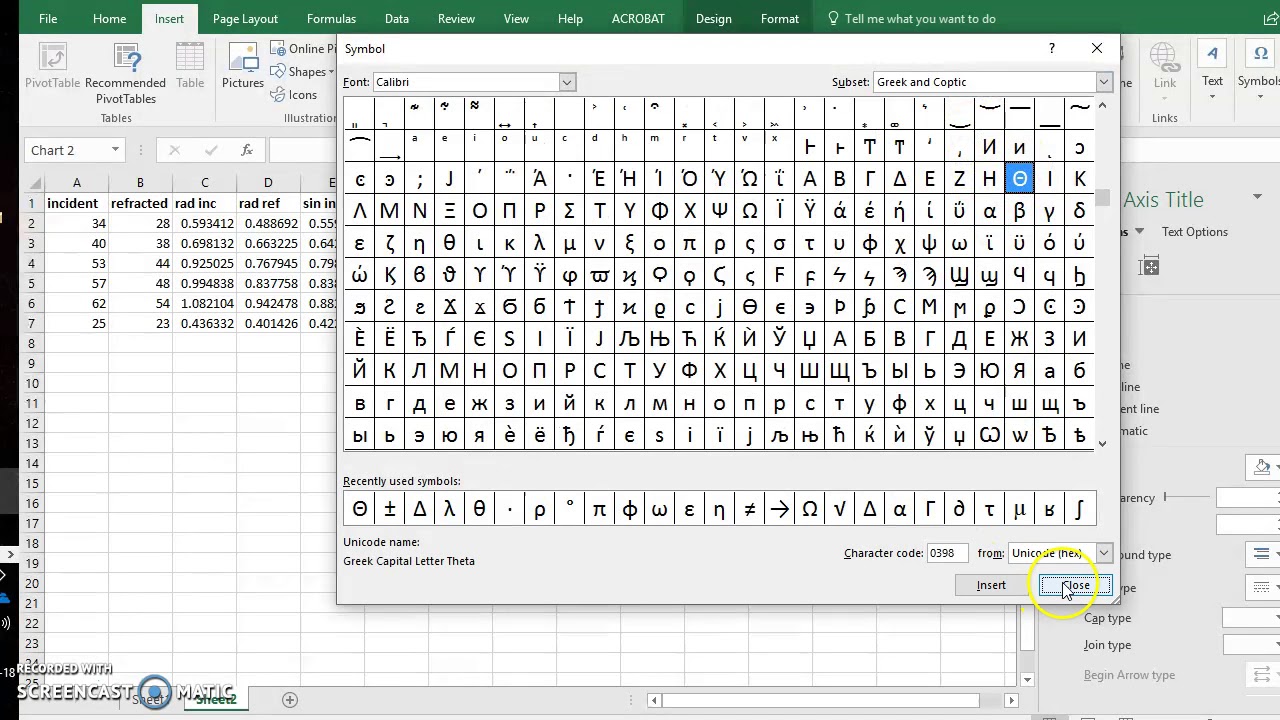Select cell C2 with 0.593412

[x=204, y=223]
